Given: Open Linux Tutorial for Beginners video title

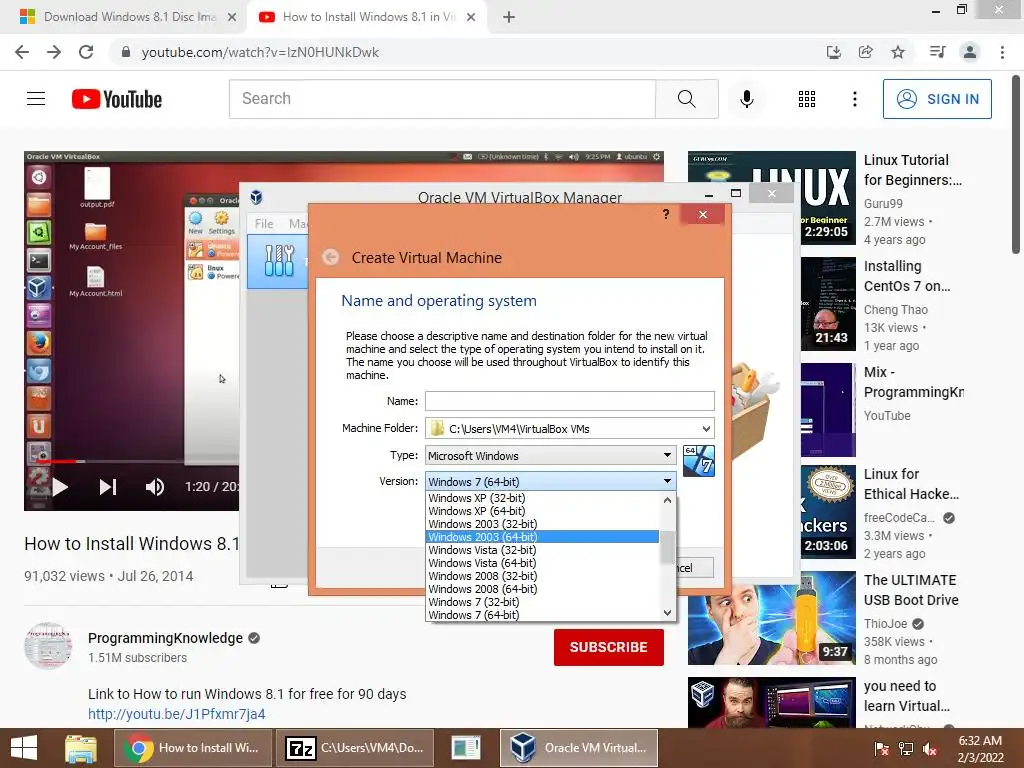Looking at the screenshot, I should coord(912,170).
